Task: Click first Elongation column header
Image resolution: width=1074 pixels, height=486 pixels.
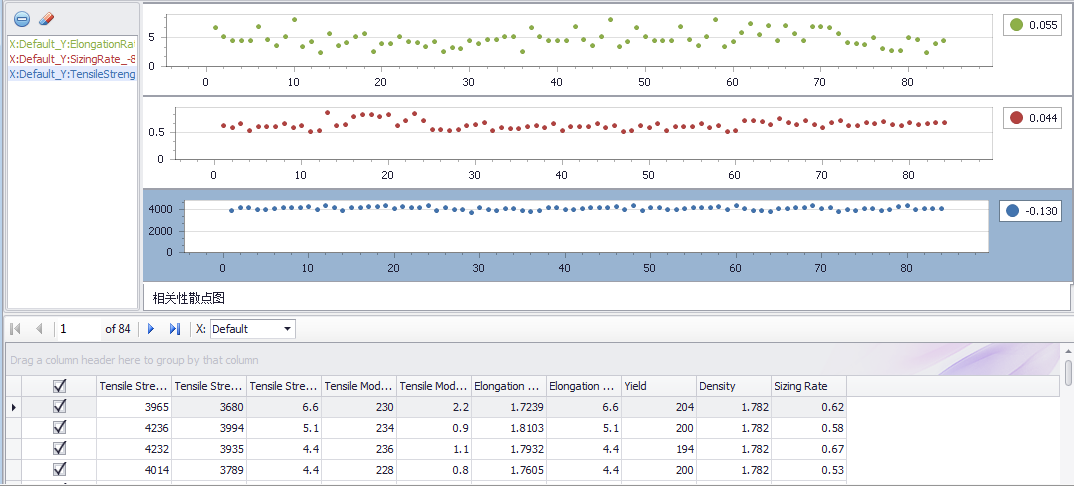Action: click(509, 386)
